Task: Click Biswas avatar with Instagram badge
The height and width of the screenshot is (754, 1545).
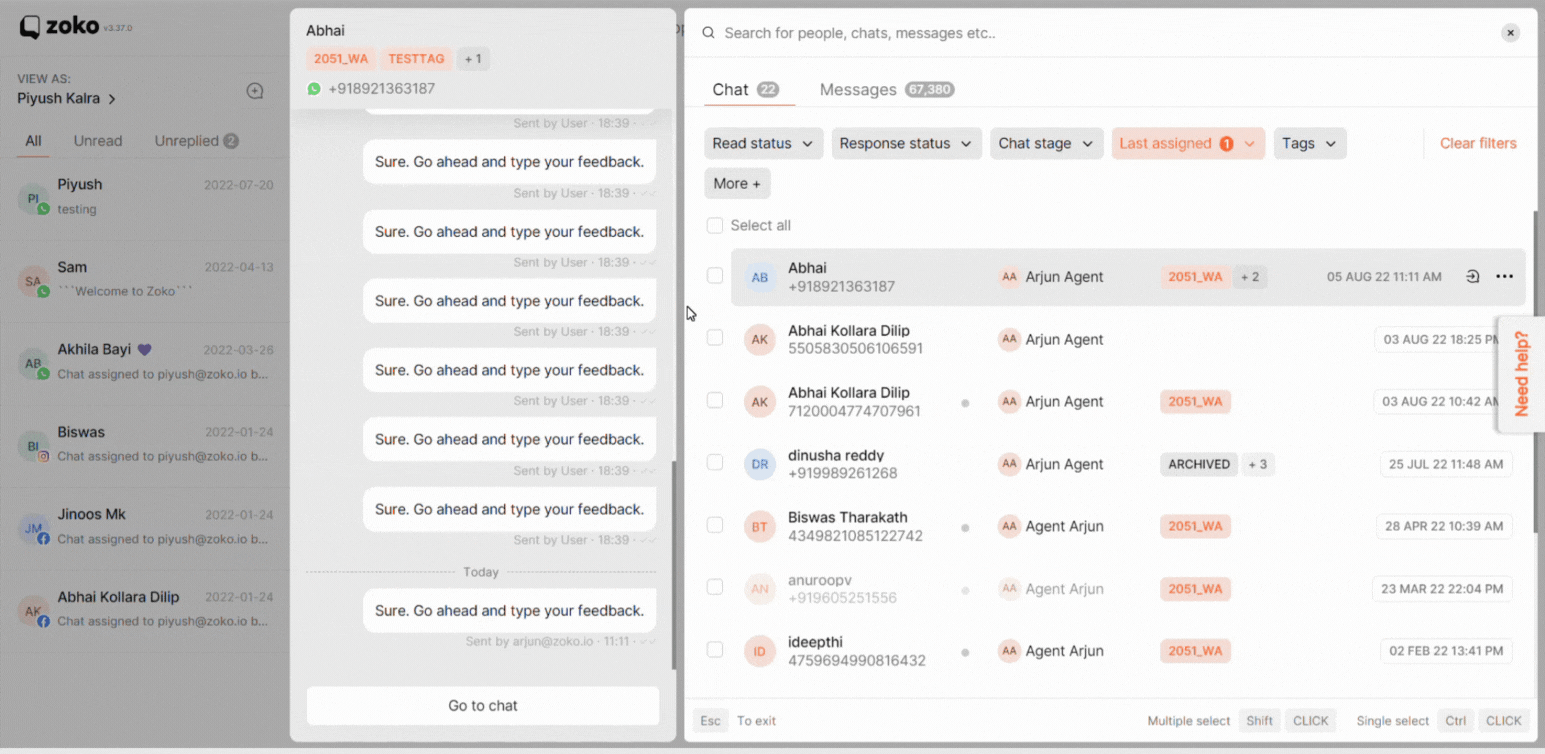Action: point(33,446)
